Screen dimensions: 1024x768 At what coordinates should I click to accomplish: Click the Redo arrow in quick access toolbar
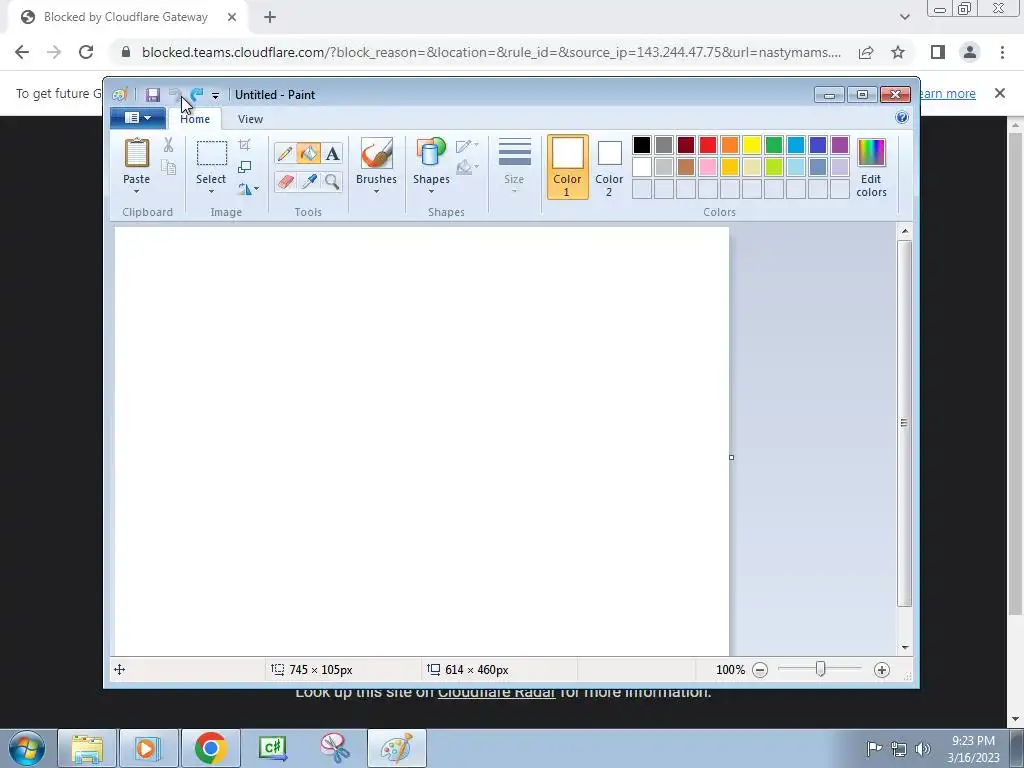tap(197, 95)
